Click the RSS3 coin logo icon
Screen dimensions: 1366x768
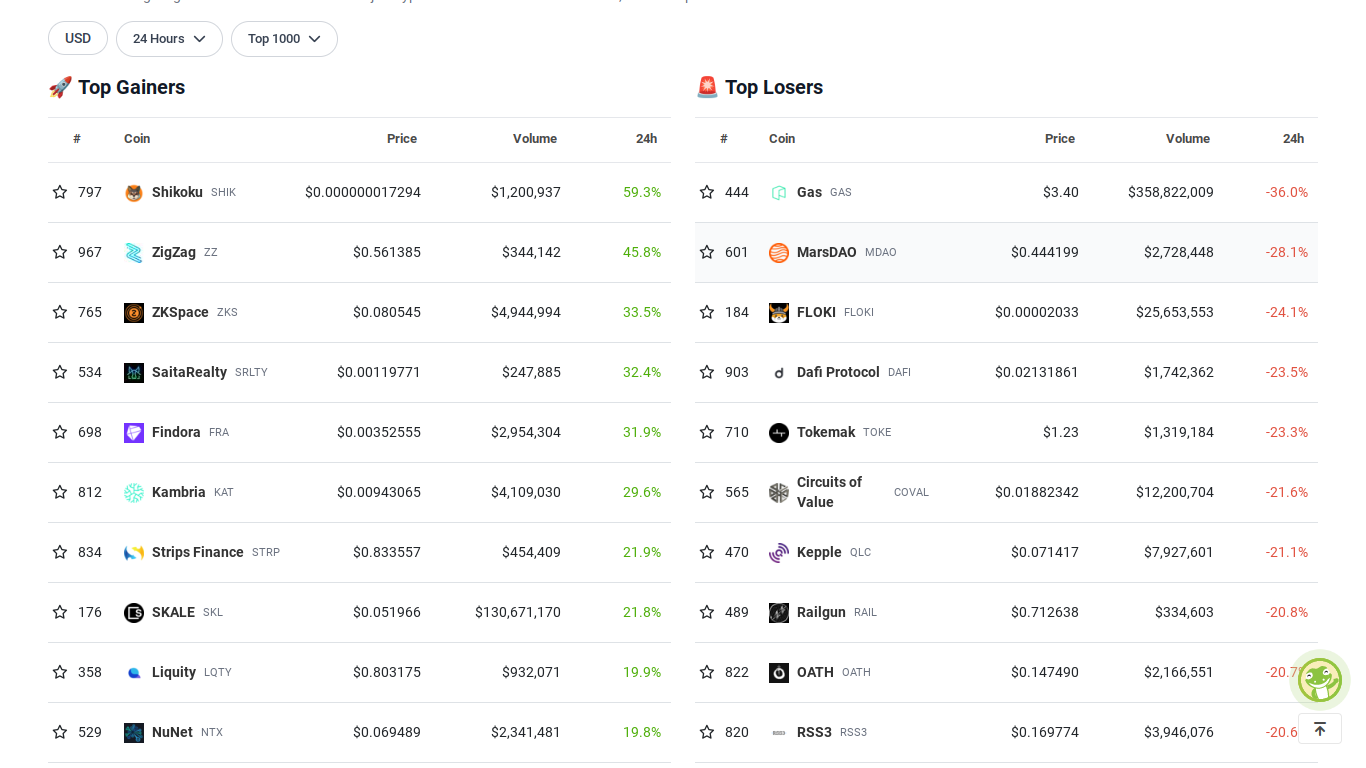point(779,733)
